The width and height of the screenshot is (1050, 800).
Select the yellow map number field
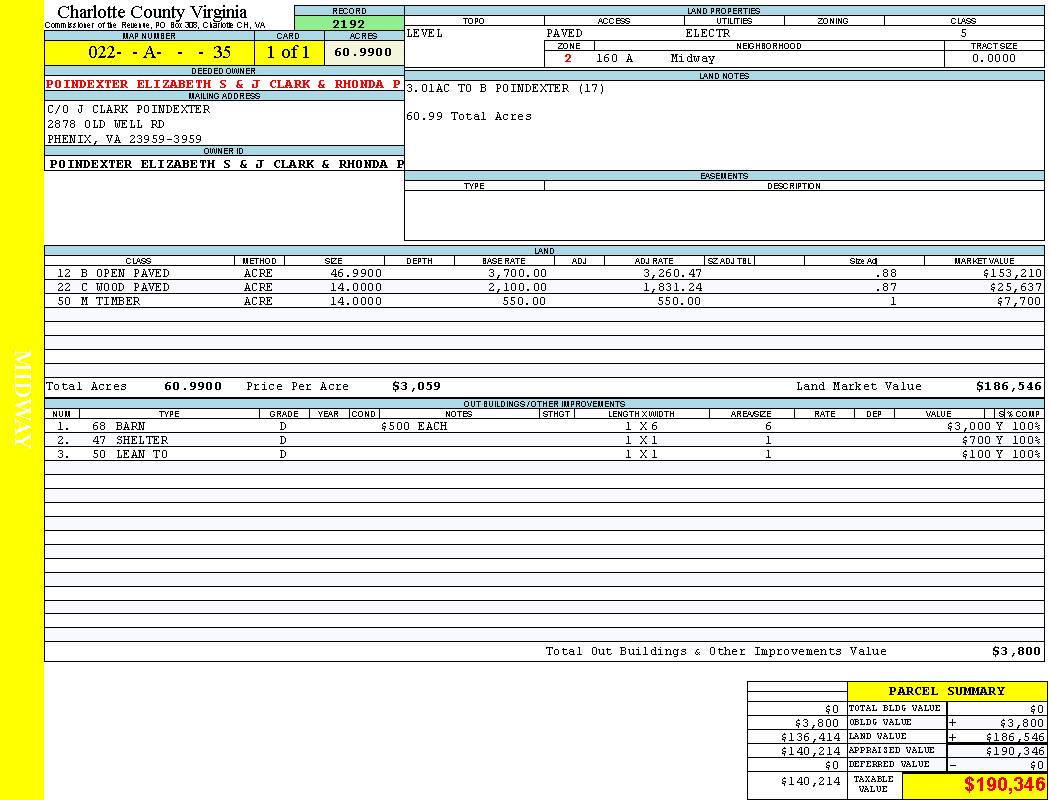point(149,53)
